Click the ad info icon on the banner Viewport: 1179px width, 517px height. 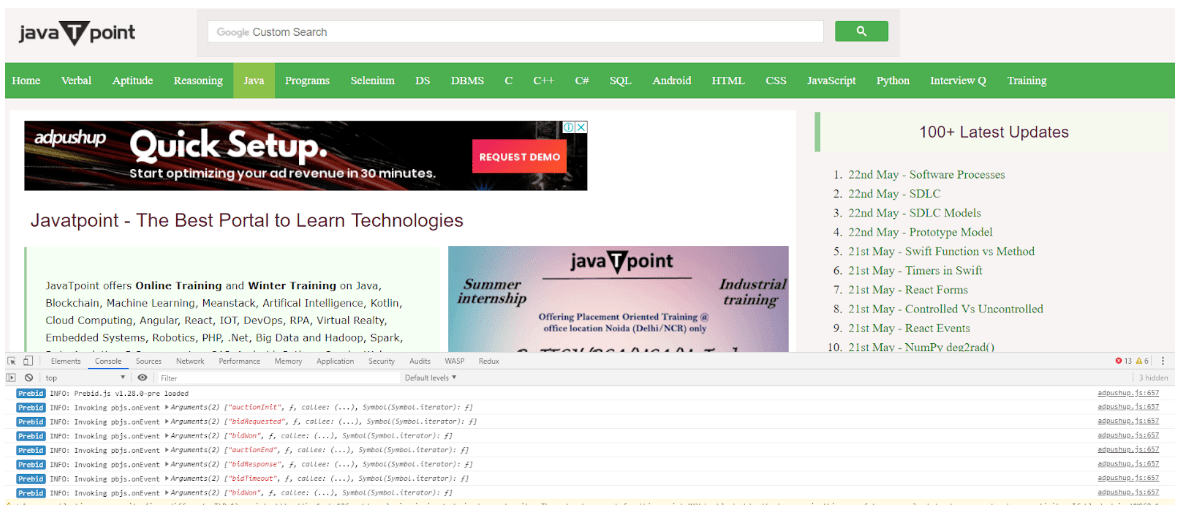pos(568,128)
